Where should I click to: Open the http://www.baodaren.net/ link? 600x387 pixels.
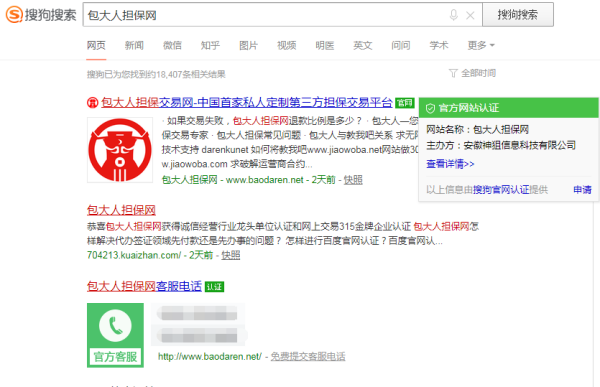pyautogui.click(x=210, y=356)
